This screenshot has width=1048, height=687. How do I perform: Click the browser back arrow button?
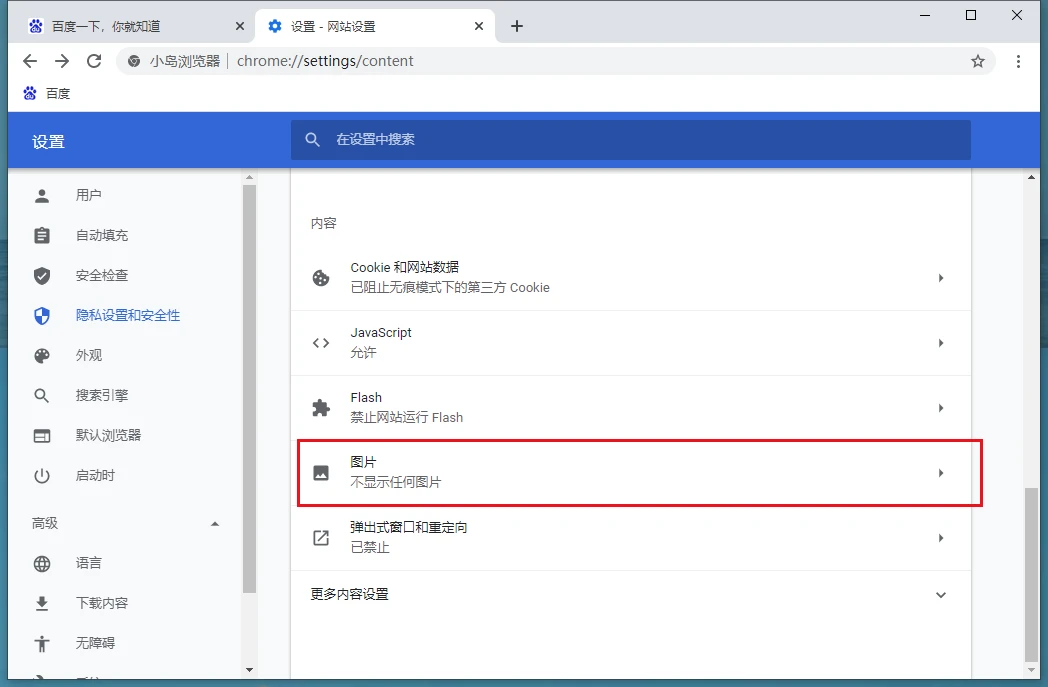(30, 61)
